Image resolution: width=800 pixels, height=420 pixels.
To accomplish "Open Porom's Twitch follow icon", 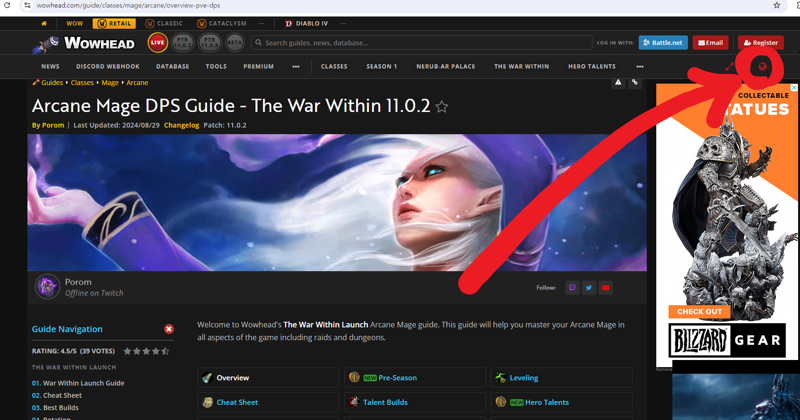I will pyautogui.click(x=572, y=288).
